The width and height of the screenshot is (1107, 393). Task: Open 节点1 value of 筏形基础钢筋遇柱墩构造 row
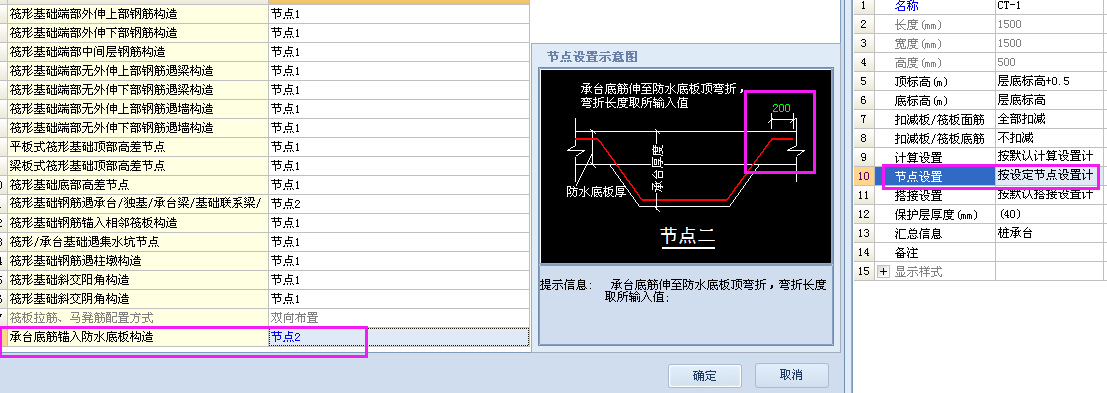click(x=399, y=261)
